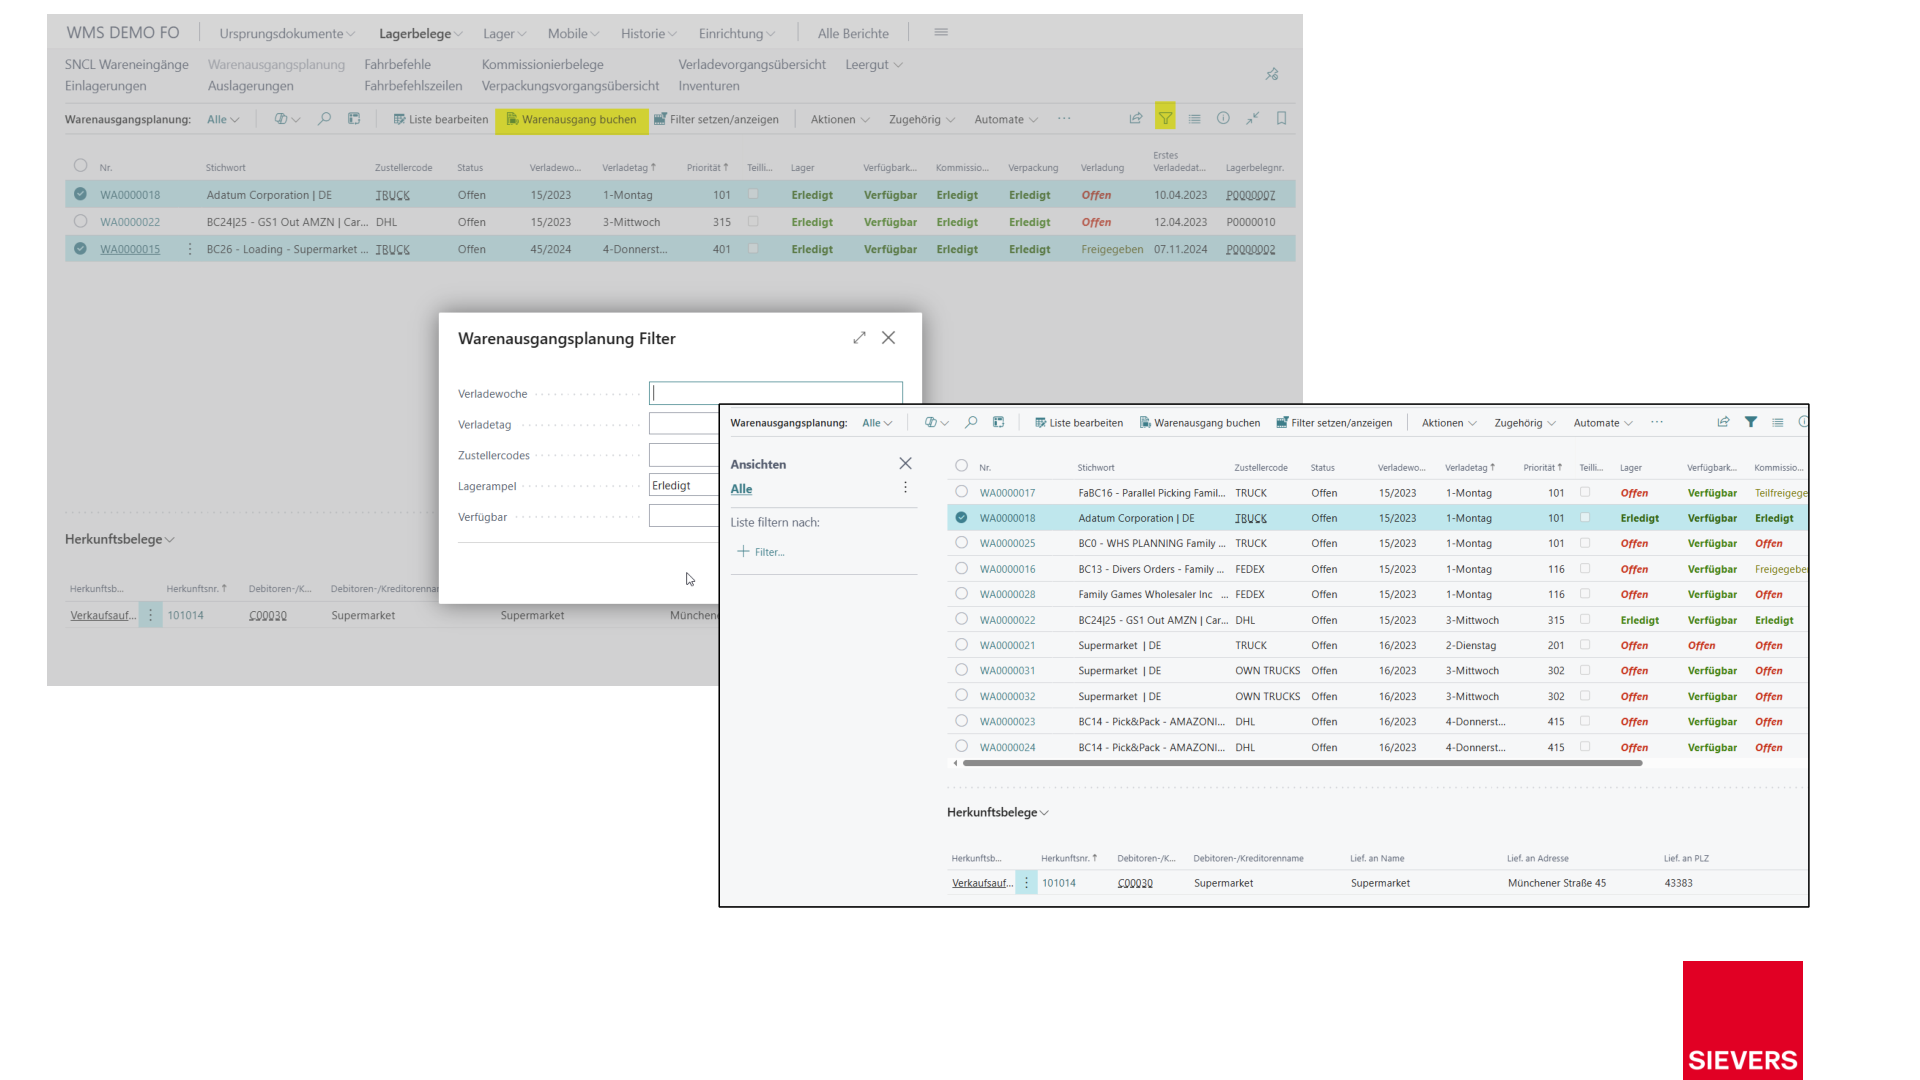Click layout icon beside search in front window
The width and height of the screenshot is (1920, 1080).
coord(998,423)
